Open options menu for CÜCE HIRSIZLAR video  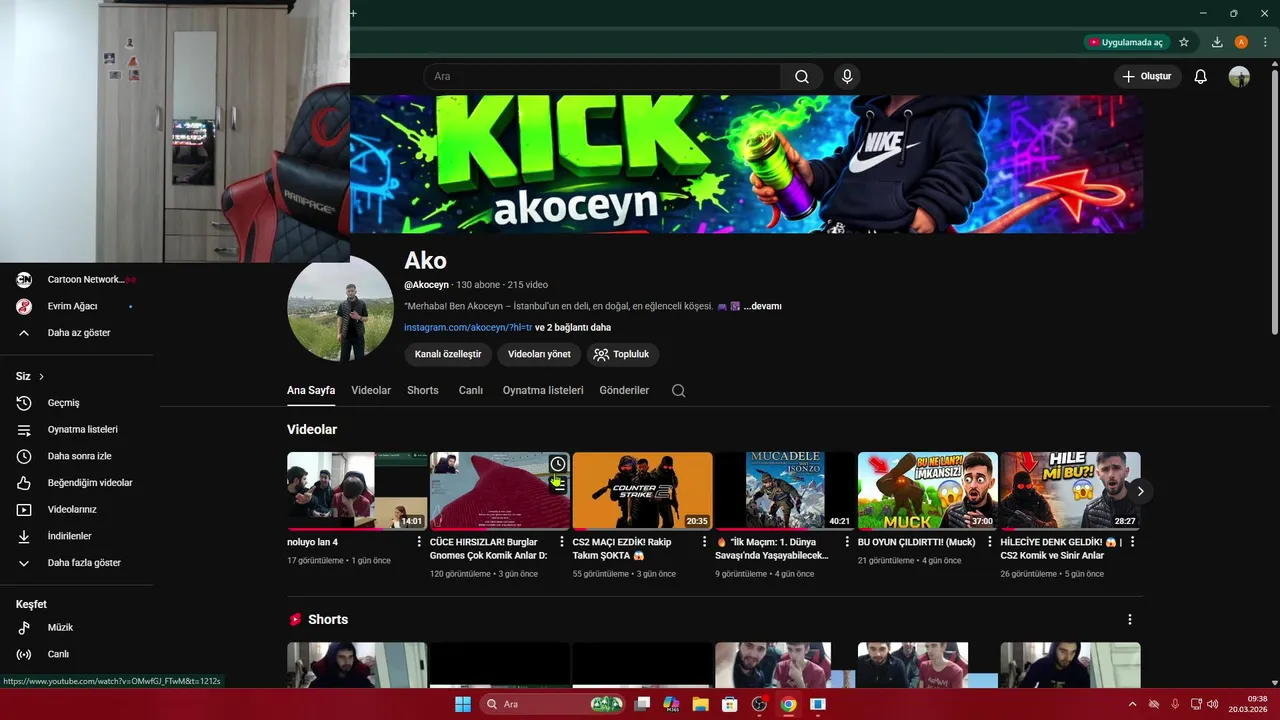[x=562, y=542]
